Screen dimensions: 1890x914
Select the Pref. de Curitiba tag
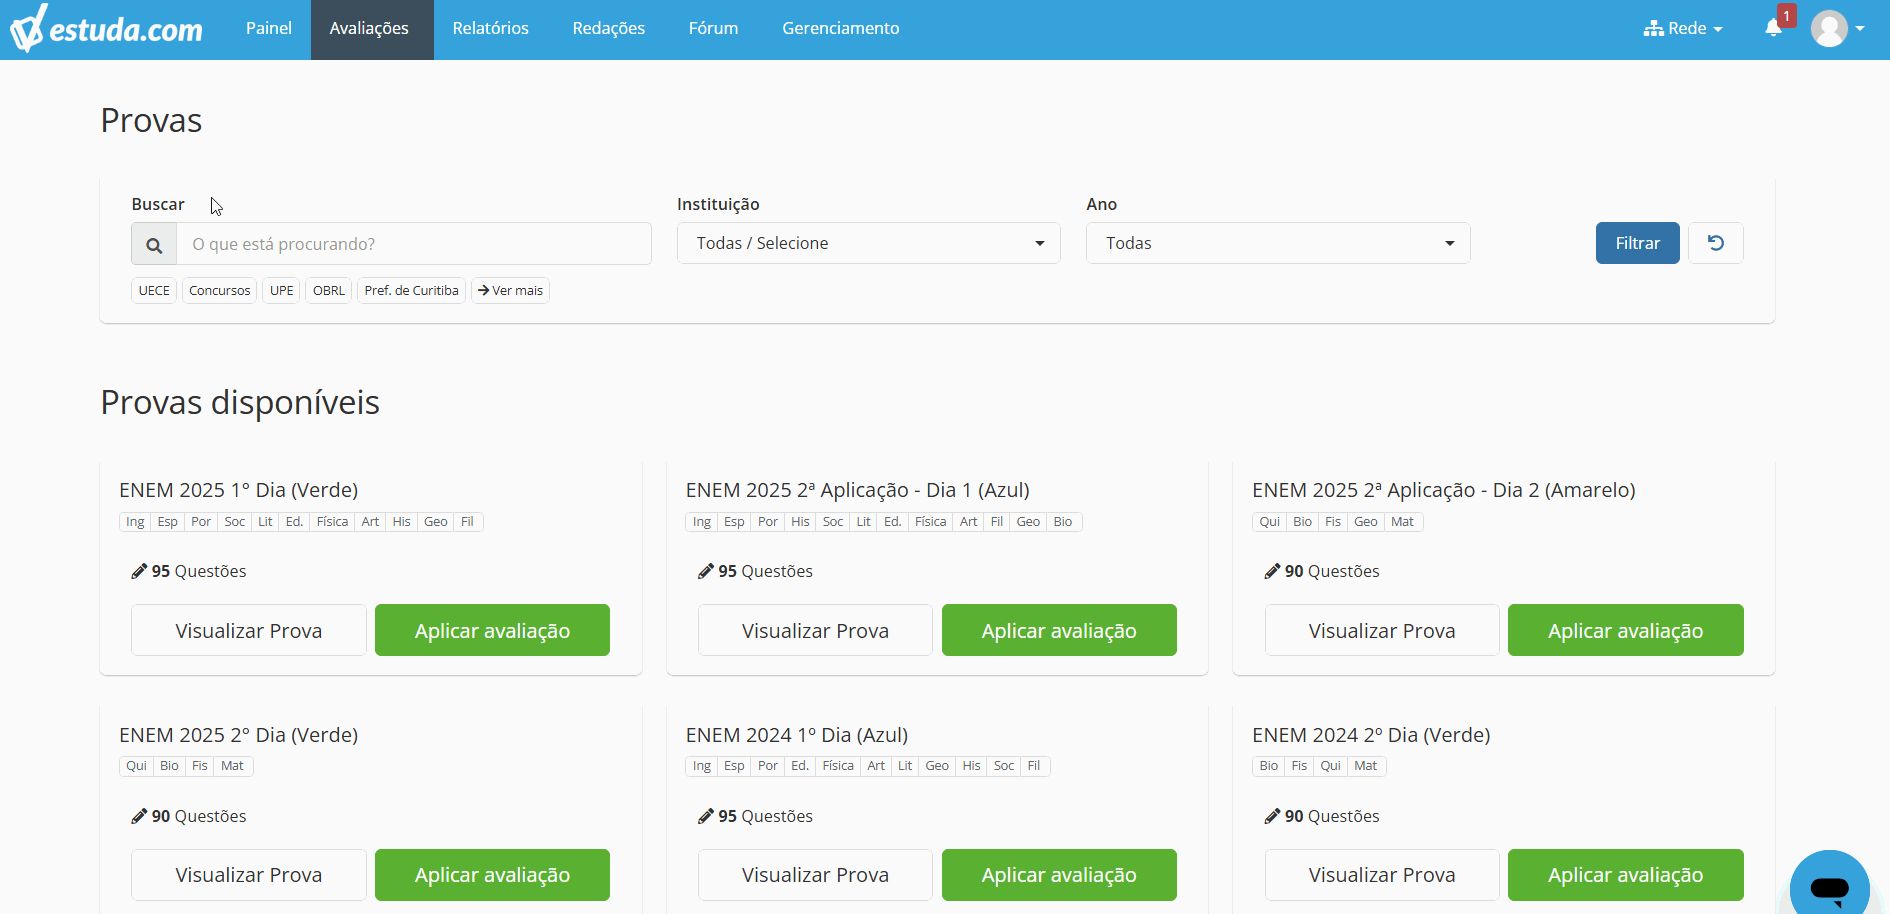[412, 291]
